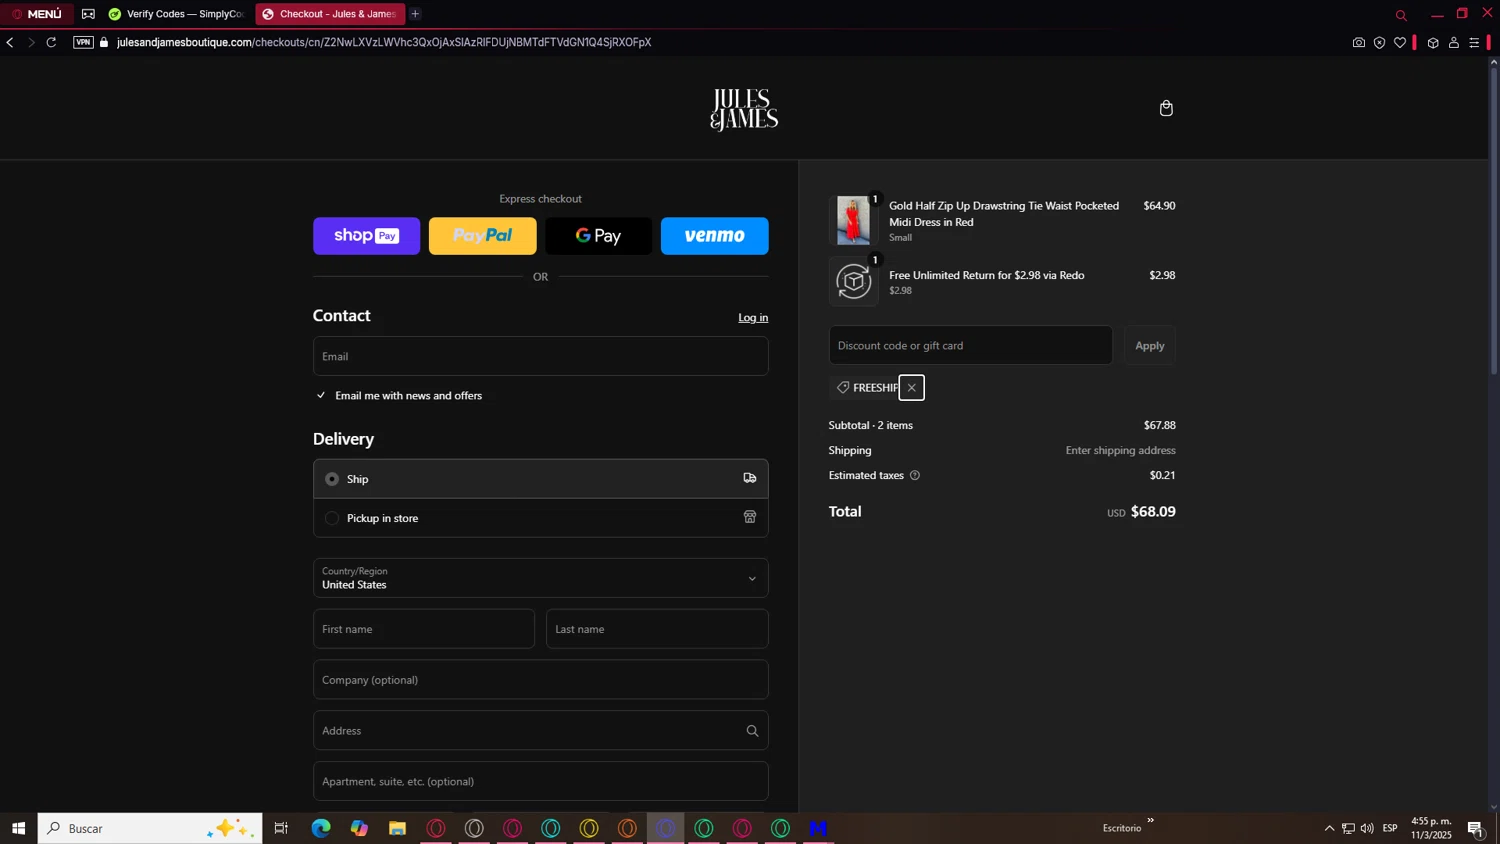This screenshot has width=1500, height=844.
Task: Click the Buscar taskbar search box
Action: point(150,828)
